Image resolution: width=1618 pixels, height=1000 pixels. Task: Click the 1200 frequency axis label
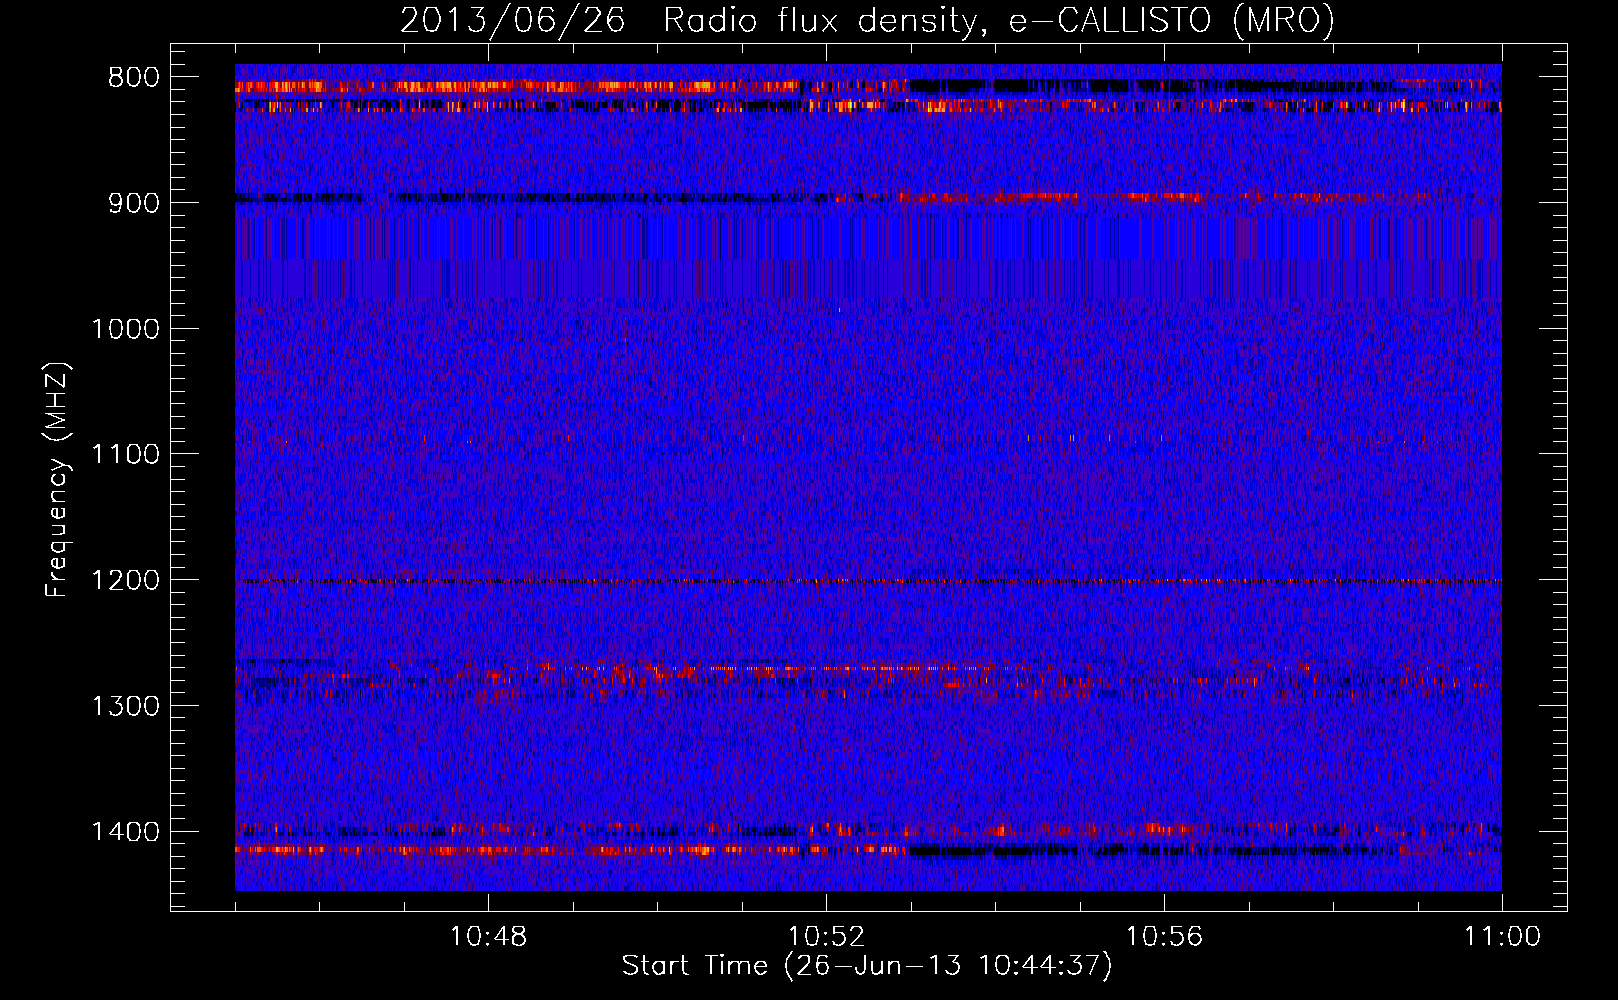pyautogui.click(x=125, y=580)
